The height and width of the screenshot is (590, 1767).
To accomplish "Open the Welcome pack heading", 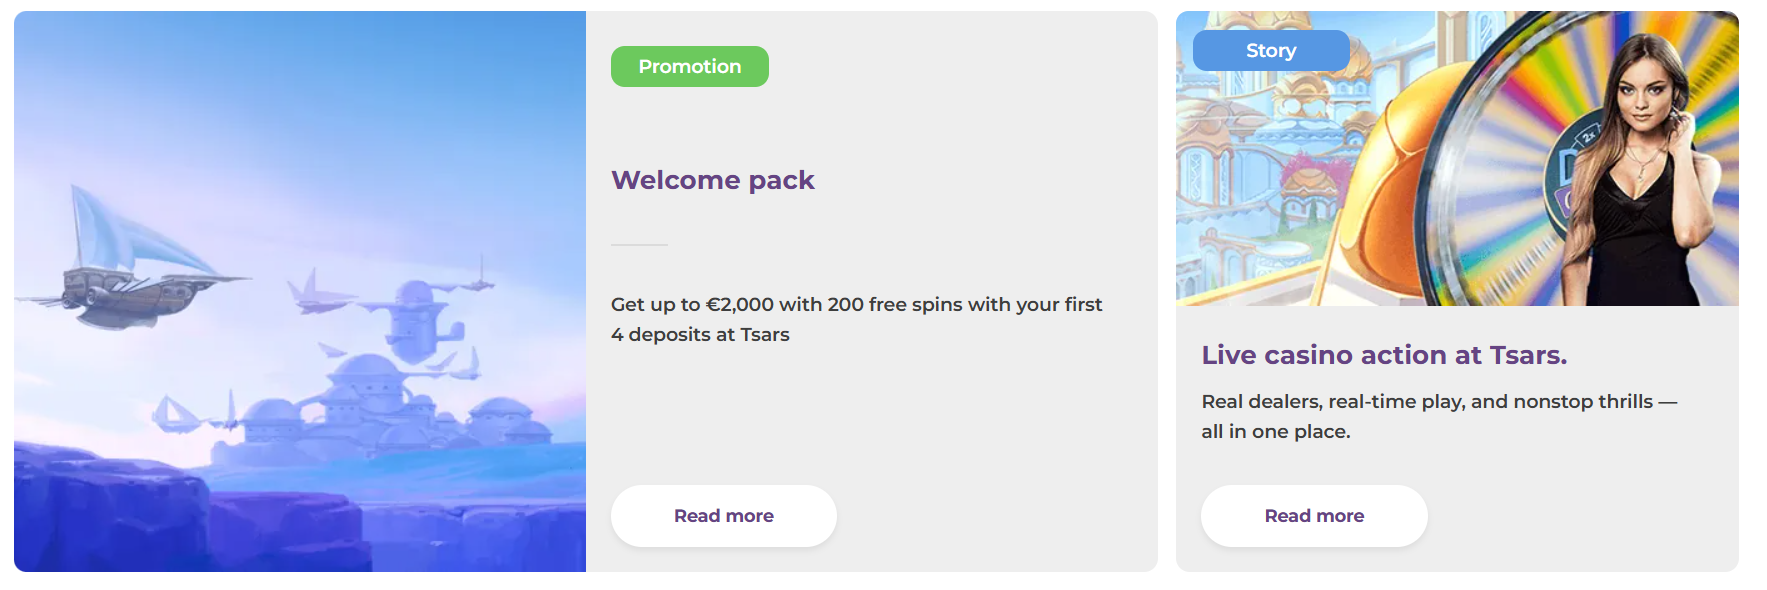I will 713,180.
